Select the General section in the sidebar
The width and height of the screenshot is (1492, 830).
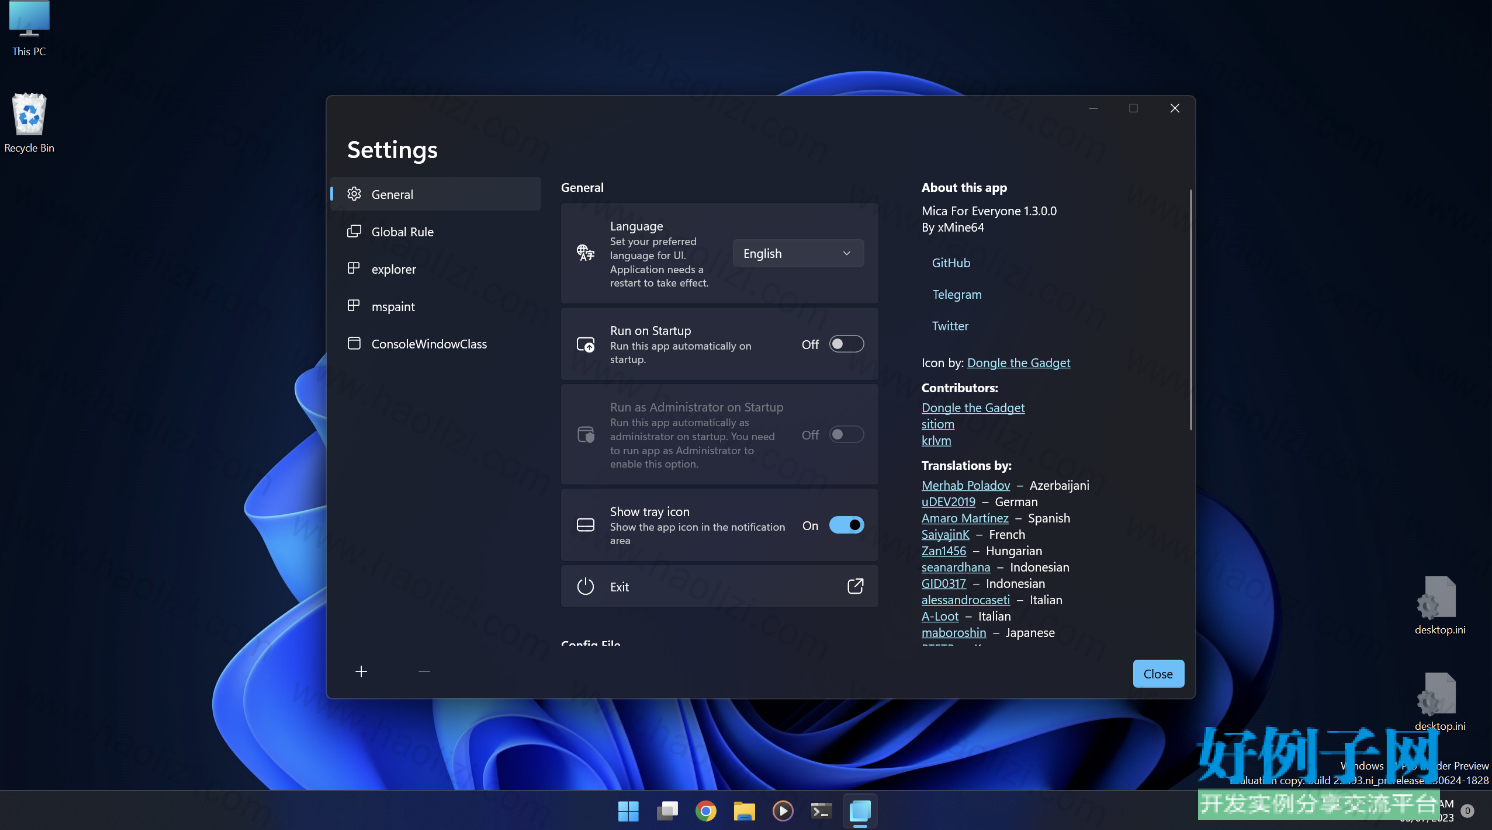click(x=436, y=194)
